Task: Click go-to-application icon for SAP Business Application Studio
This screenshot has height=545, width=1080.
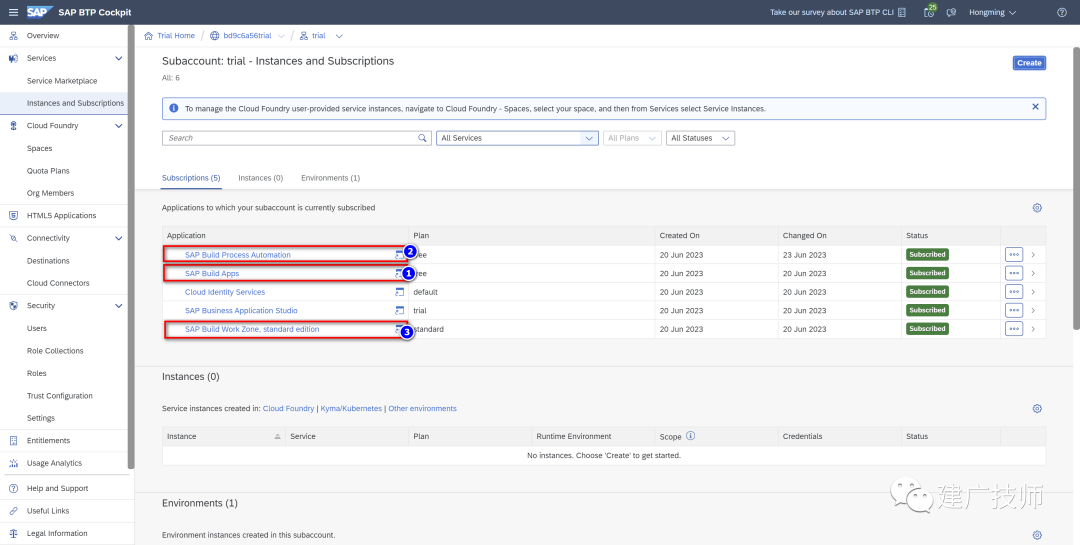Action: pyautogui.click(x=399, y=311)
